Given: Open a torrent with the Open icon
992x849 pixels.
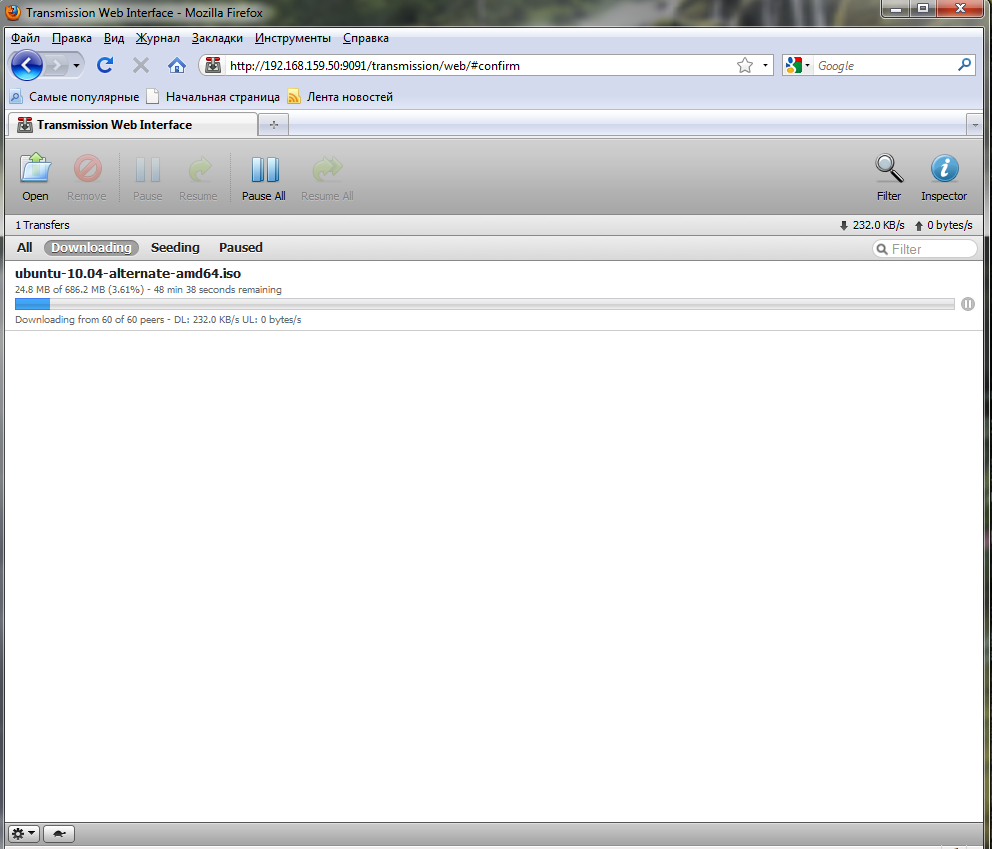Looking at the screenshot, I should click(x=35, y=177).
